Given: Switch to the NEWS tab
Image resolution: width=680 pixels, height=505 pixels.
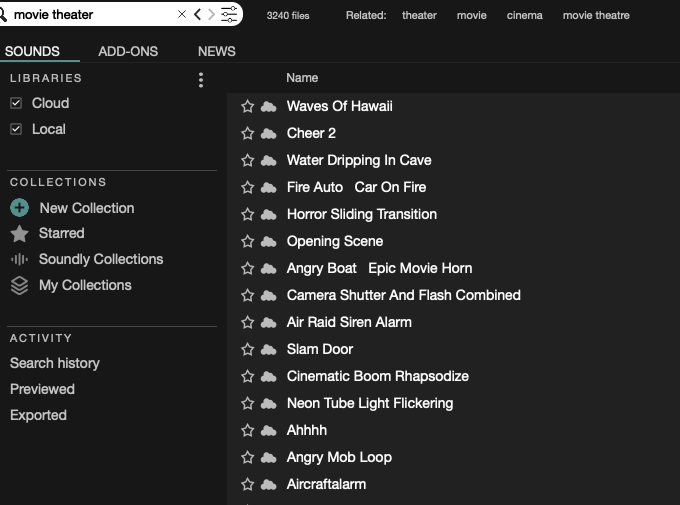Looking at the screenshot, I should tap(217, 51).
